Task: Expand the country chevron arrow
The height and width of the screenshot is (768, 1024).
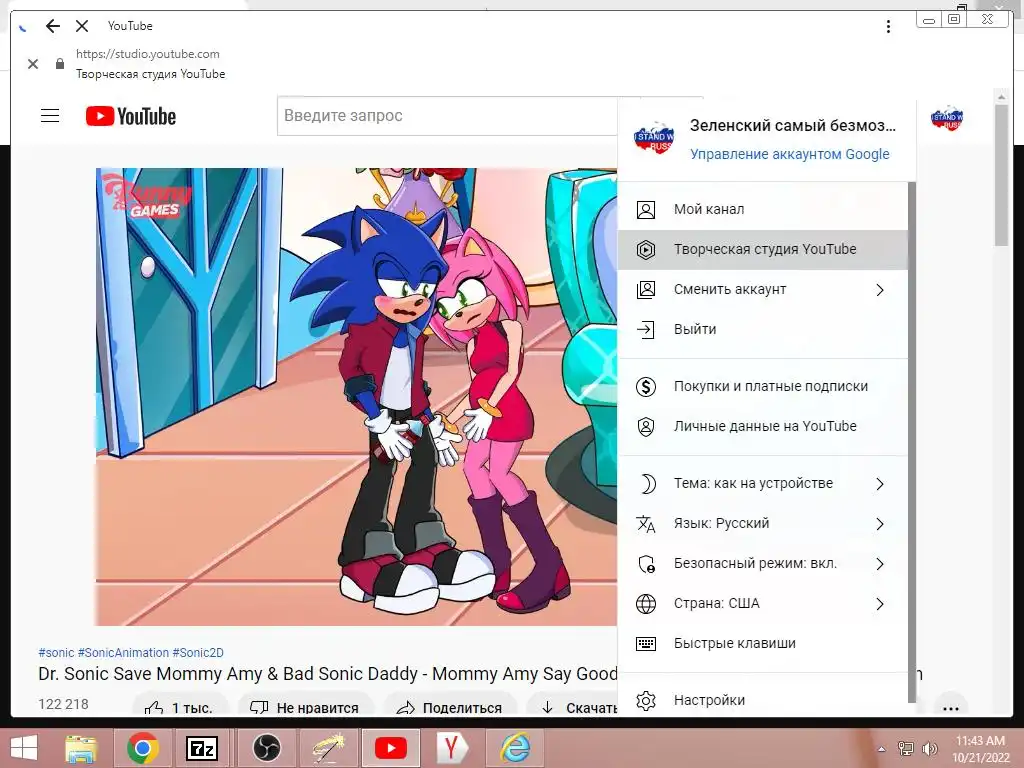Action: click(880, 603)
